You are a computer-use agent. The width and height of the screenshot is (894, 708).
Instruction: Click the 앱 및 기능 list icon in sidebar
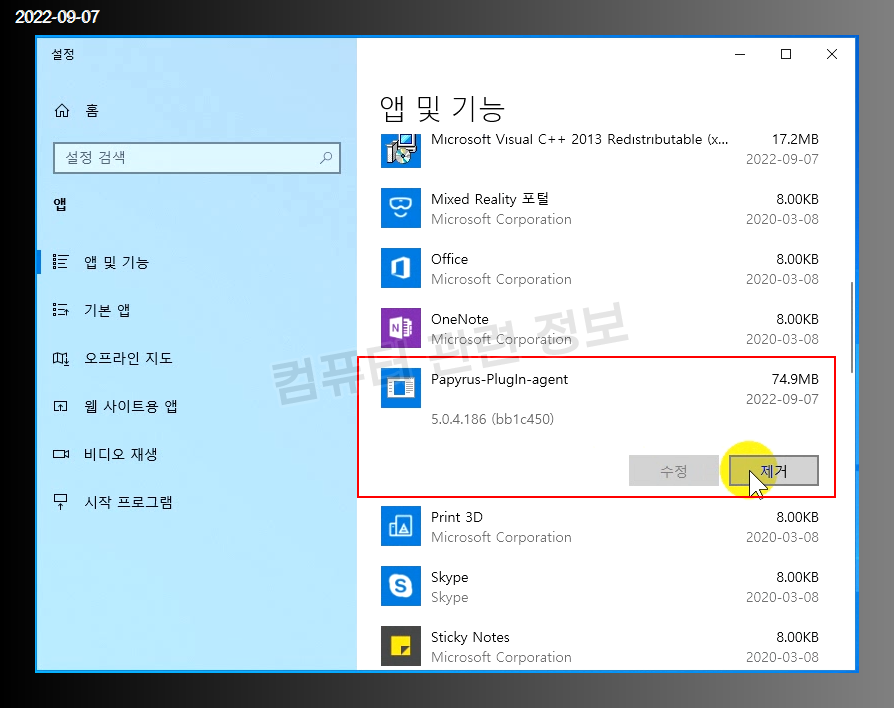60,262
